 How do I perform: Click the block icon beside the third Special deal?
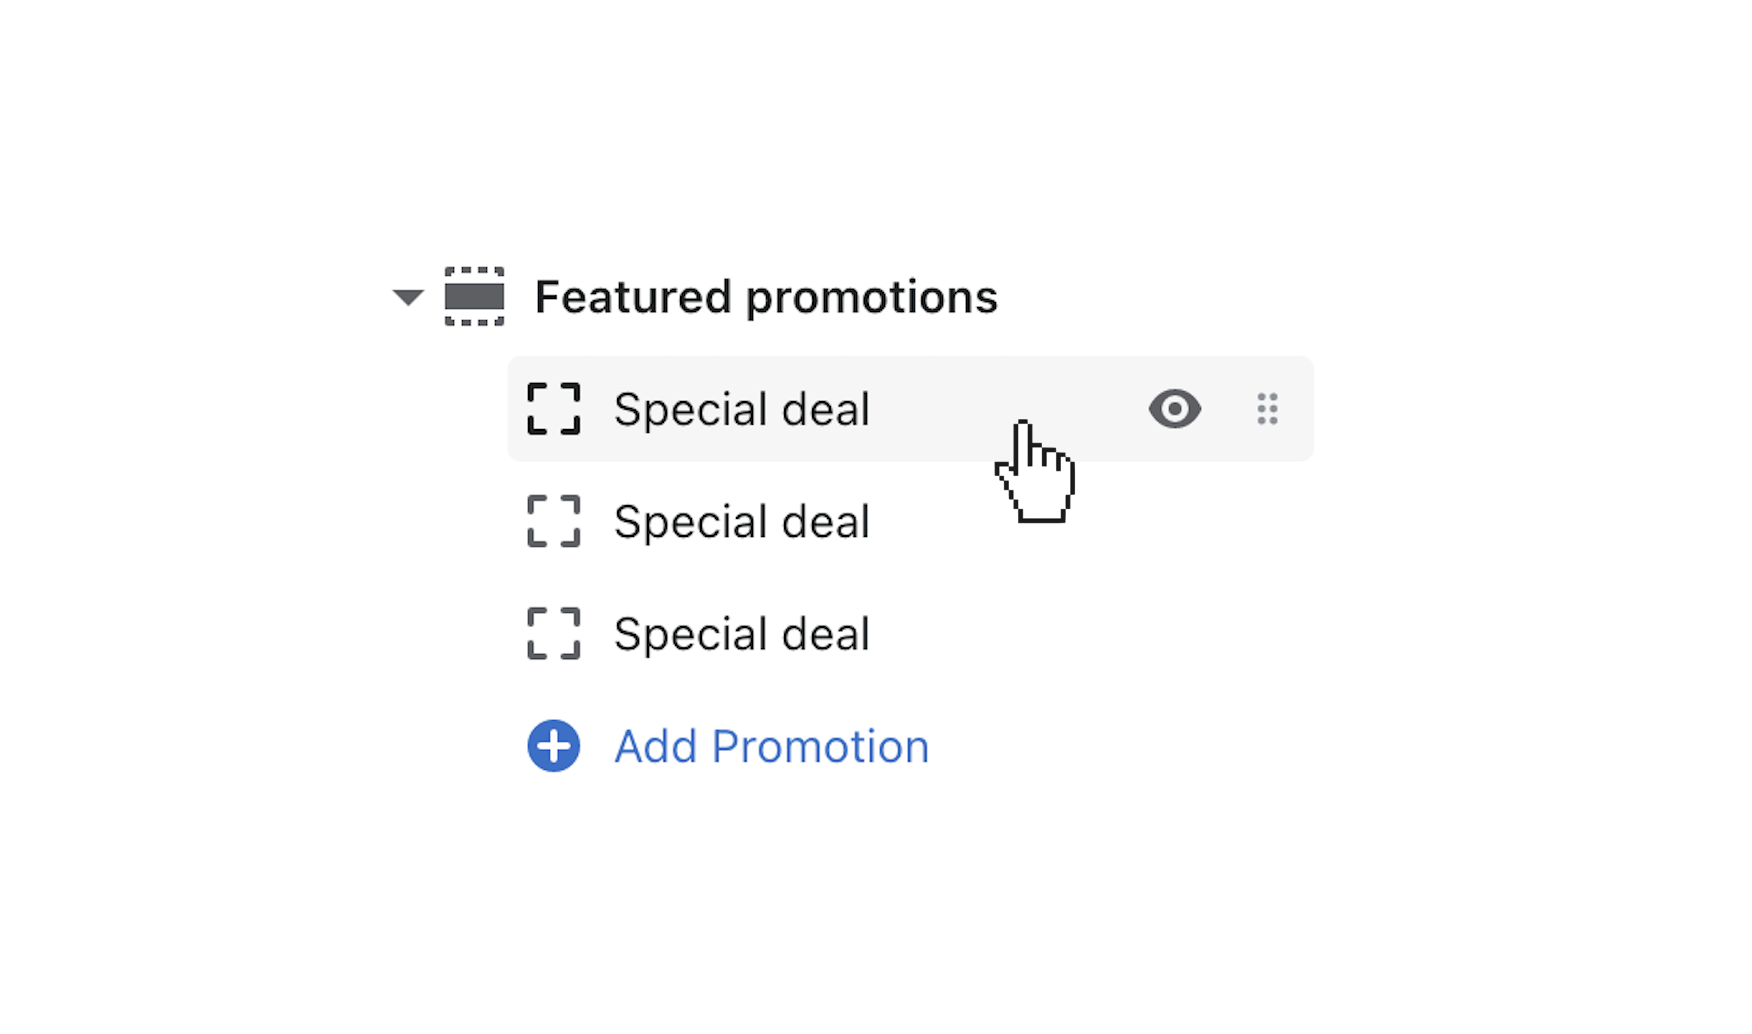552,633
